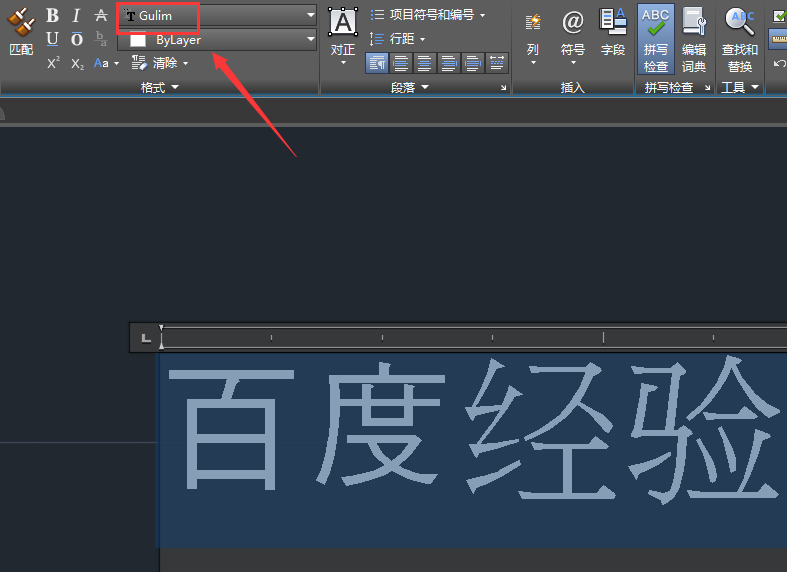Open 项目符号和编号 bullets and numbering dropdown

click(428, 15)
